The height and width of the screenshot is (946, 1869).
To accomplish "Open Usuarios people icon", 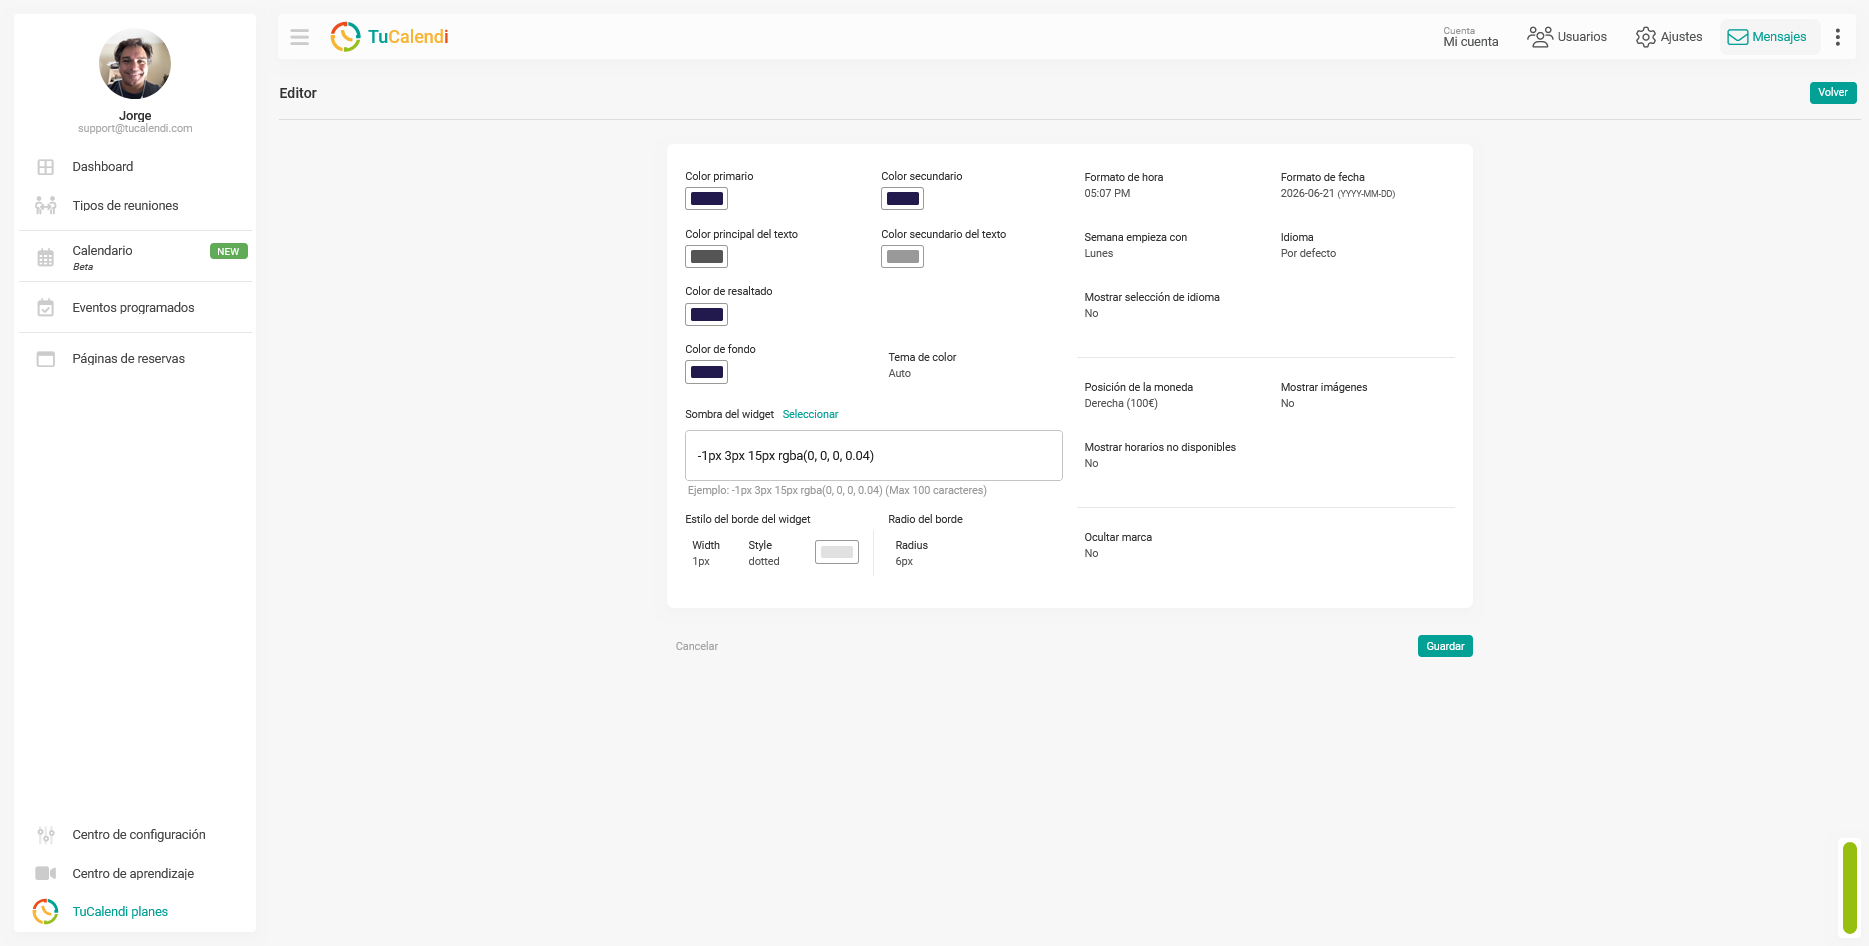I will point(1539,37).
